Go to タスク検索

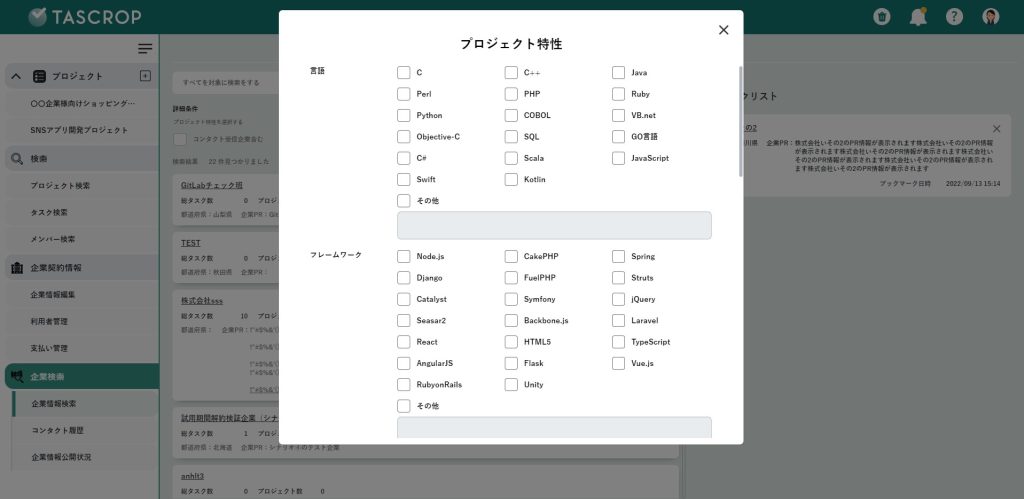pos(49,212)
